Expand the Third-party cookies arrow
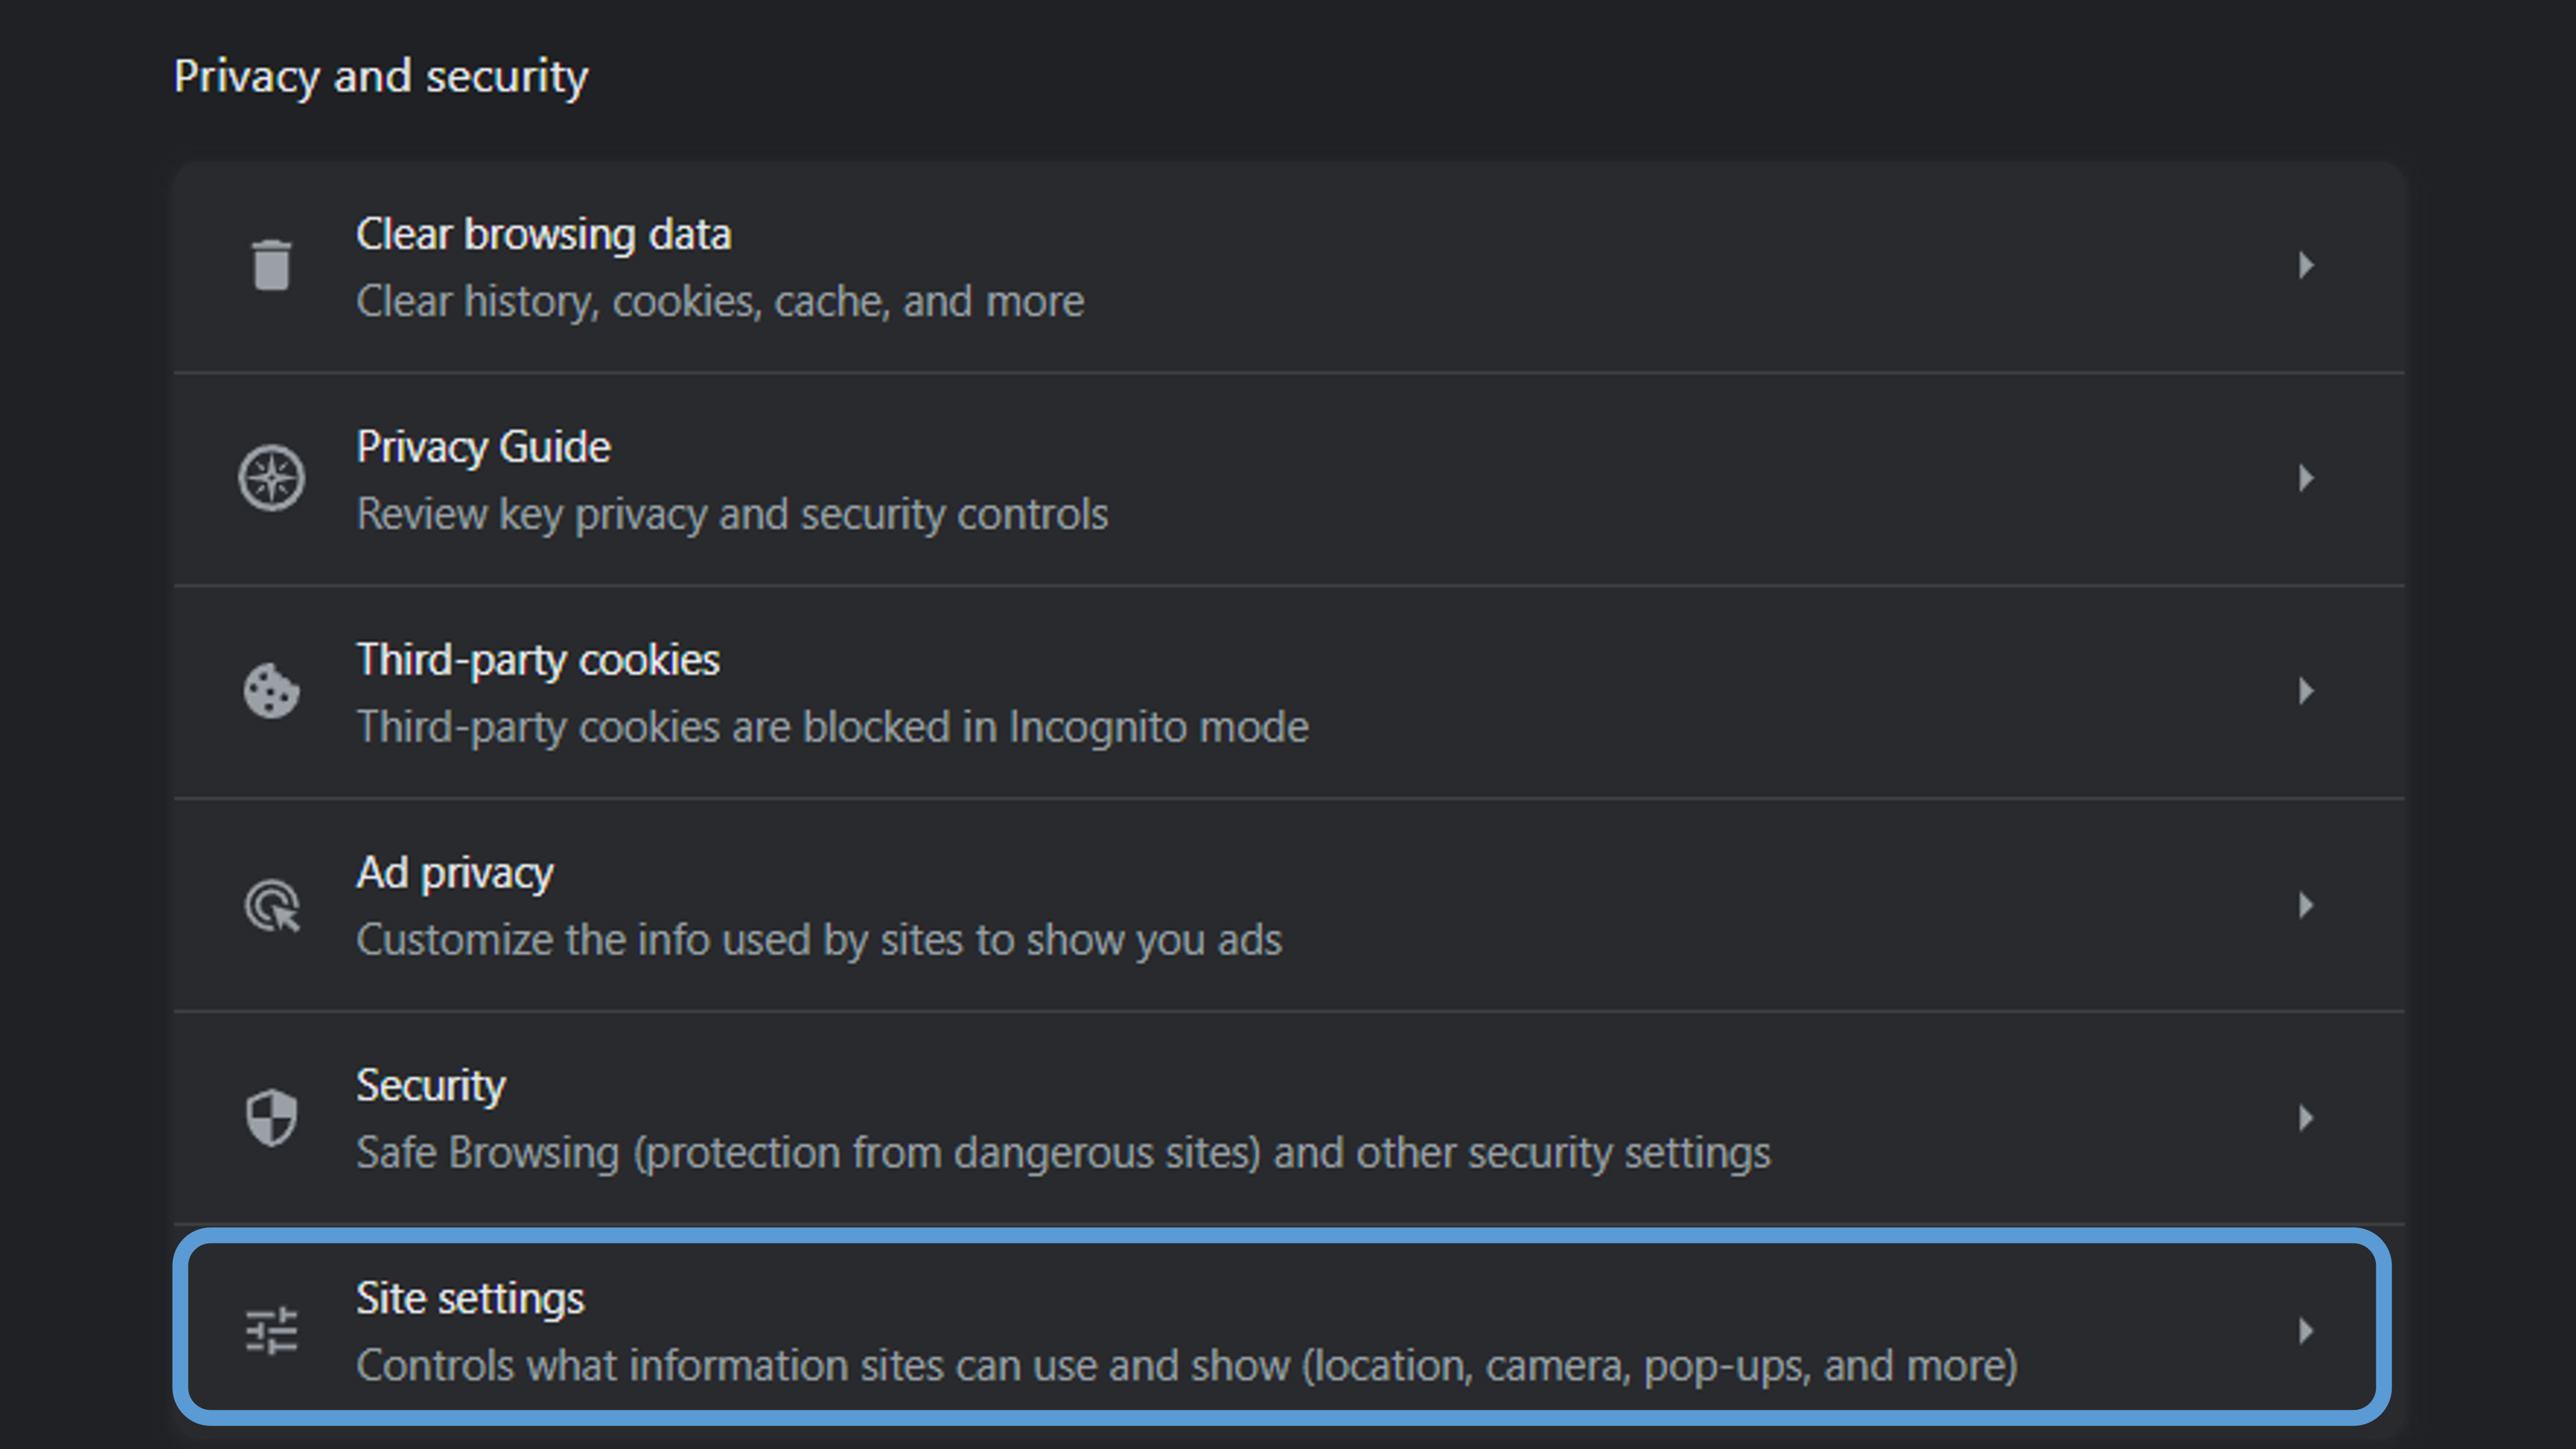This screenshot has width=2576, height=1449. (2306, 691)
